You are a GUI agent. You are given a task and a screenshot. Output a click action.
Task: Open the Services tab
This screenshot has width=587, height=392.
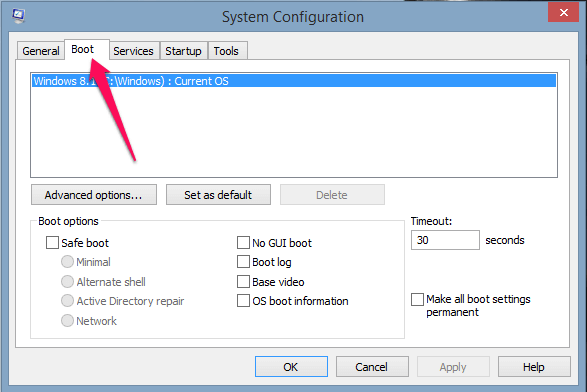point(134,51)
